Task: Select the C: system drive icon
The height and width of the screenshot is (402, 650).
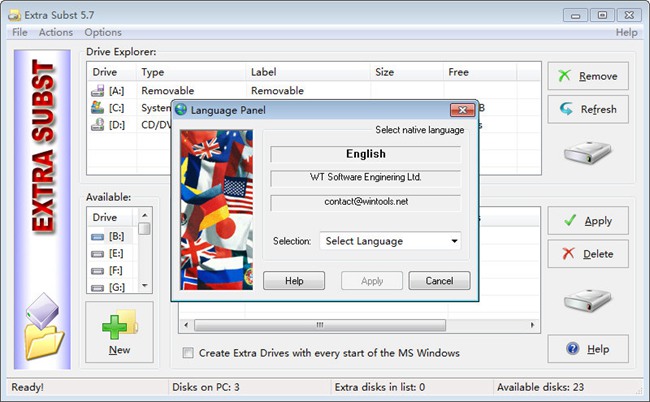Action: click(x=98, y=107)
